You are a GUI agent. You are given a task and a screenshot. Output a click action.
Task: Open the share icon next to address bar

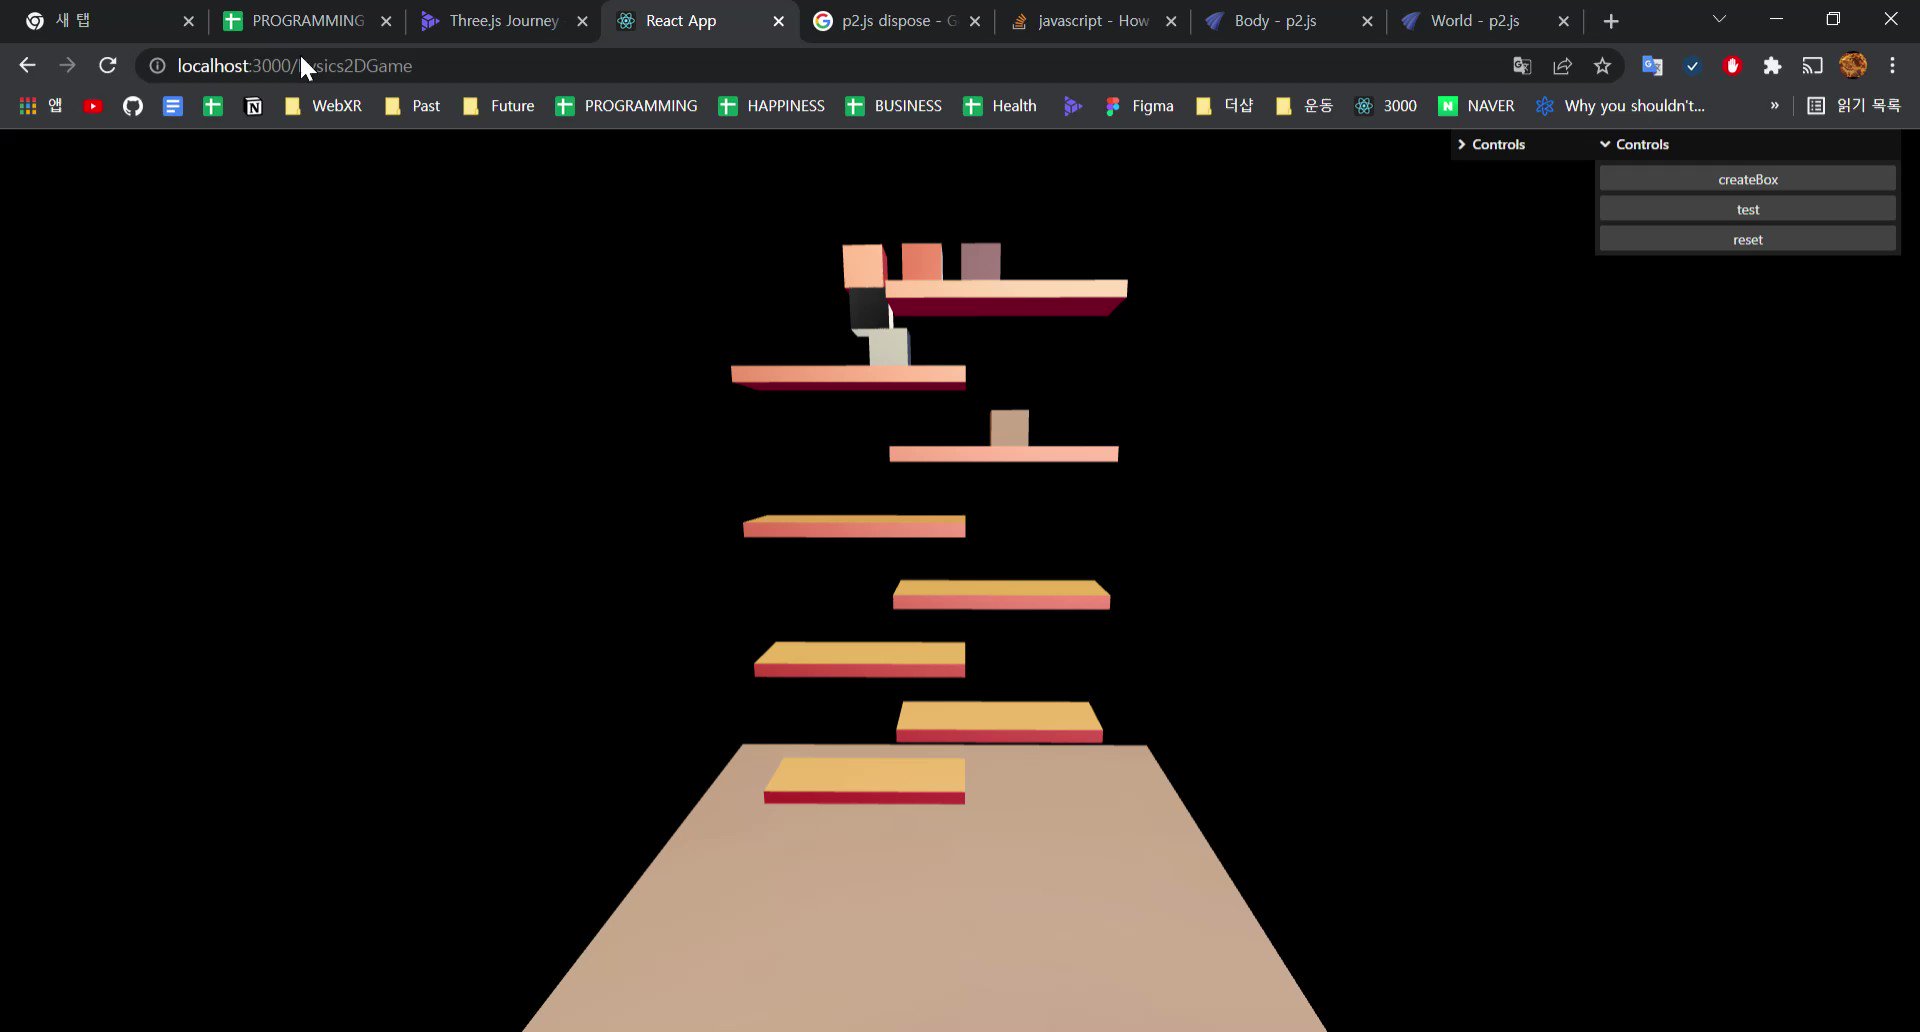(1562, 65)
